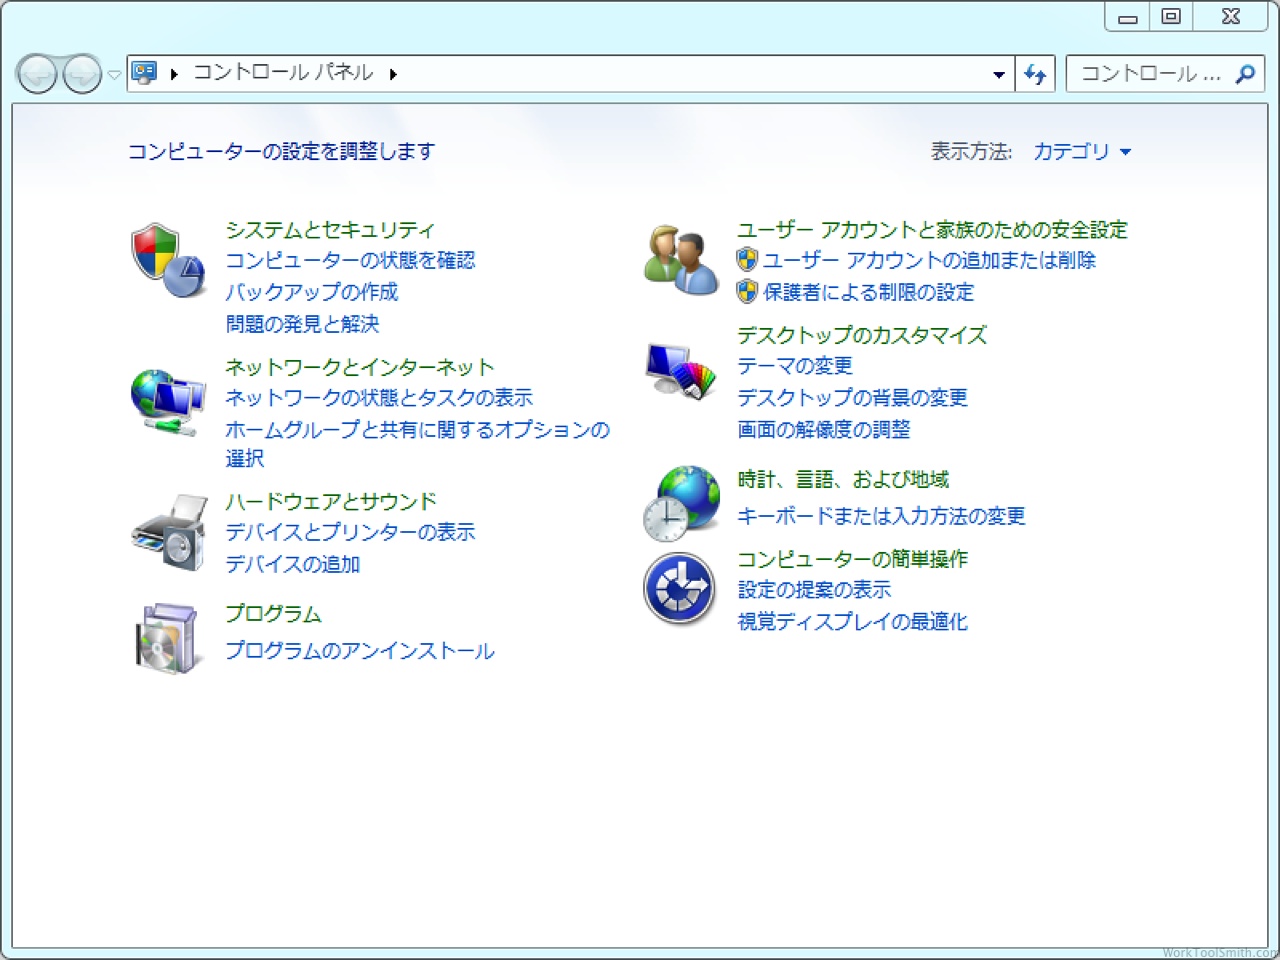Open the clock and globe 時計、言語 icon
Screen dimensions: 1280x960
point(681,502)
